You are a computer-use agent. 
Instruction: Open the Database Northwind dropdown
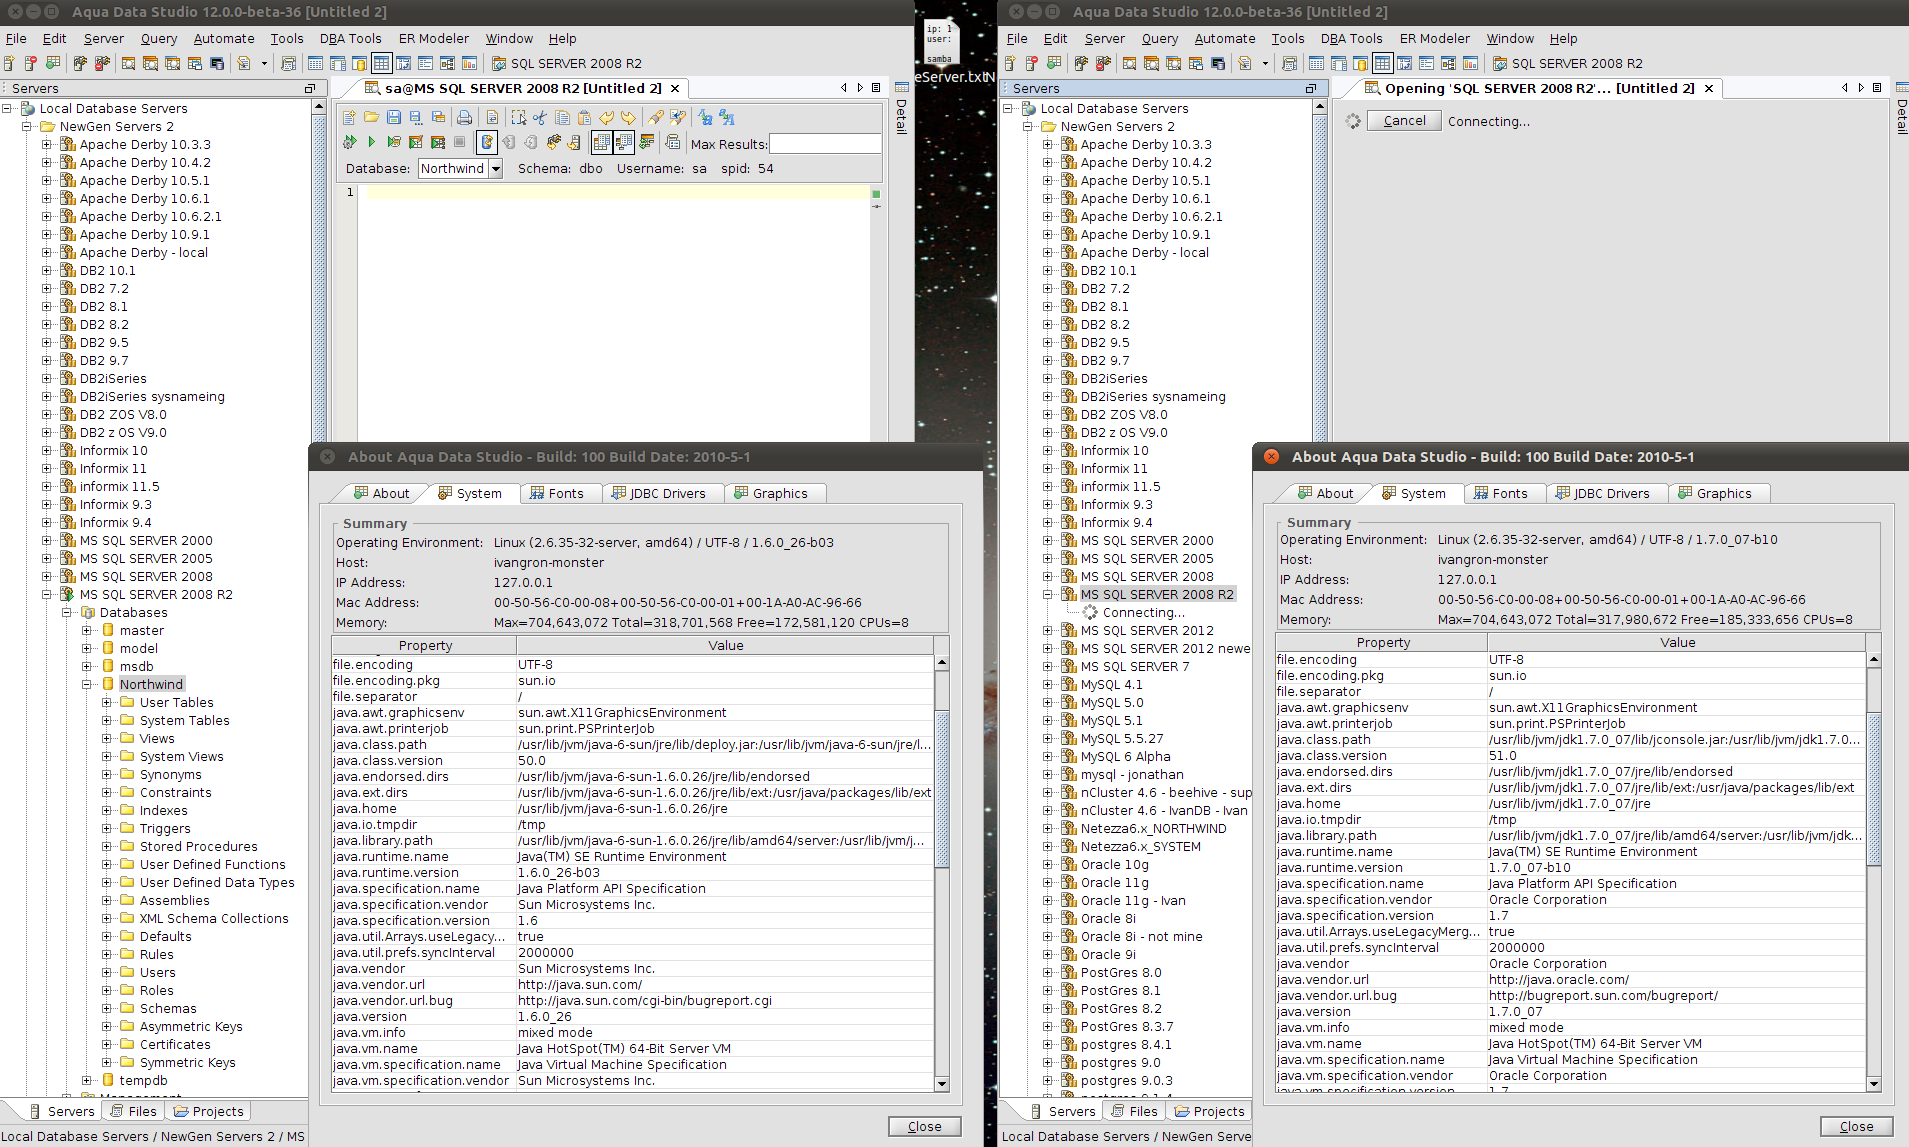click(495, 169)
